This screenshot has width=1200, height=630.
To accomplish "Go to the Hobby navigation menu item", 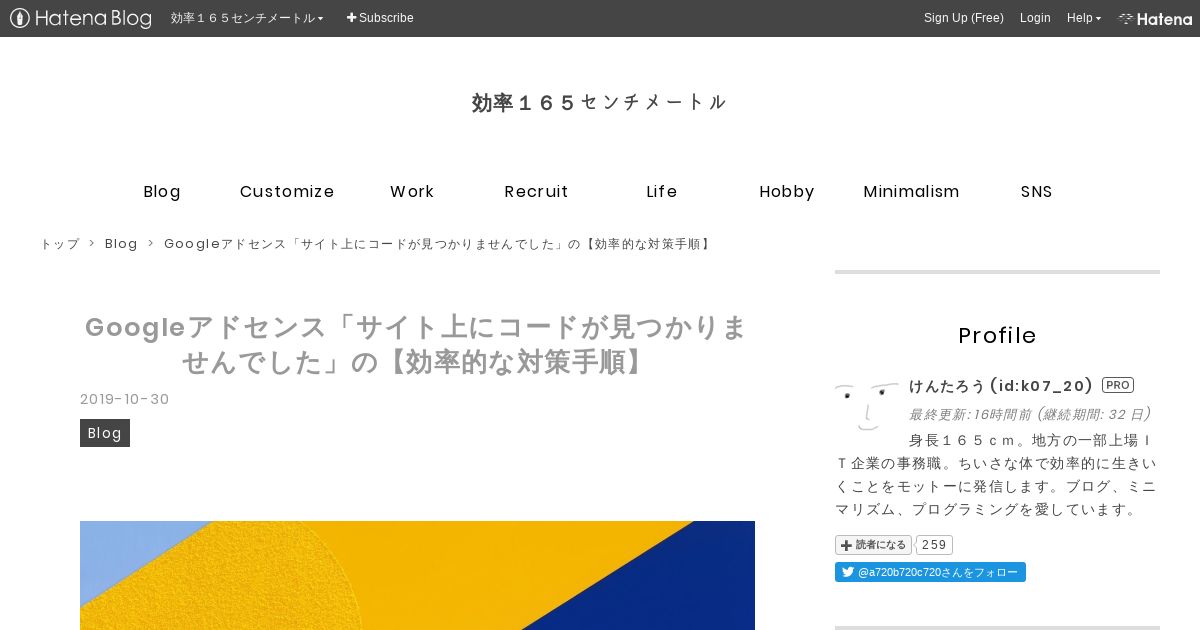I will tap(787, 191).
